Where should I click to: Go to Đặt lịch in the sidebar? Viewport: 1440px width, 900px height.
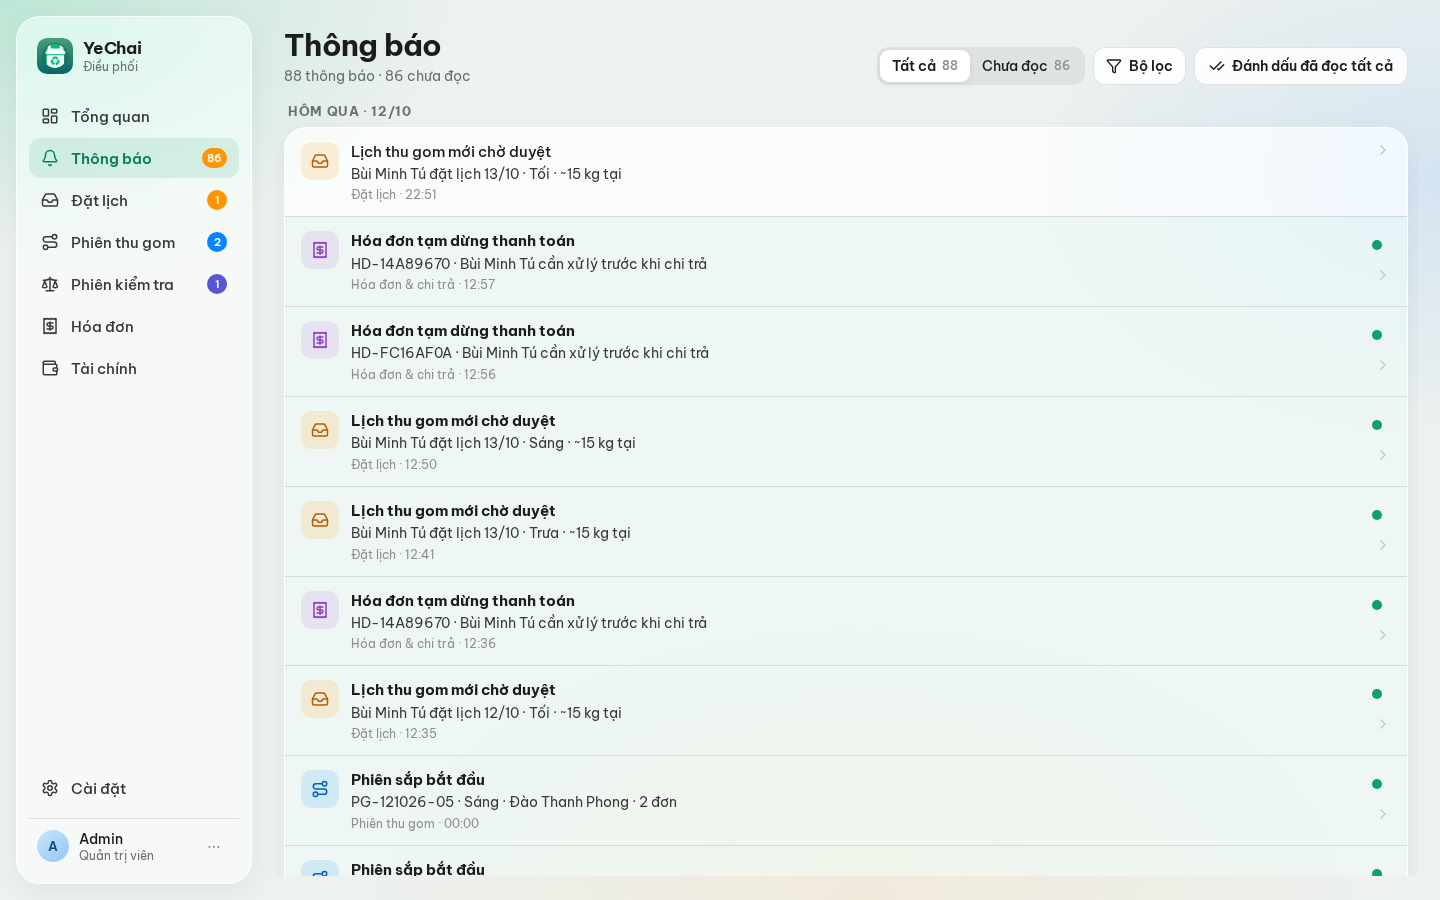point(134,200)
